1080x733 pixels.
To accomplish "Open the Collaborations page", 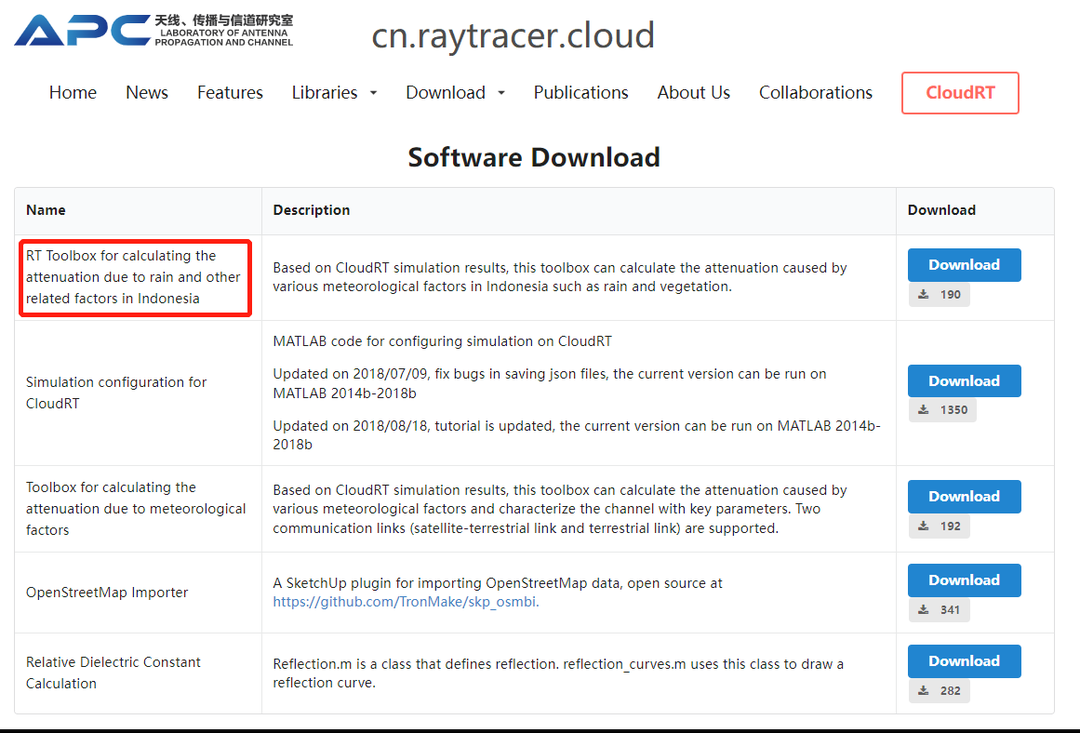I will (x=816, y=92).
